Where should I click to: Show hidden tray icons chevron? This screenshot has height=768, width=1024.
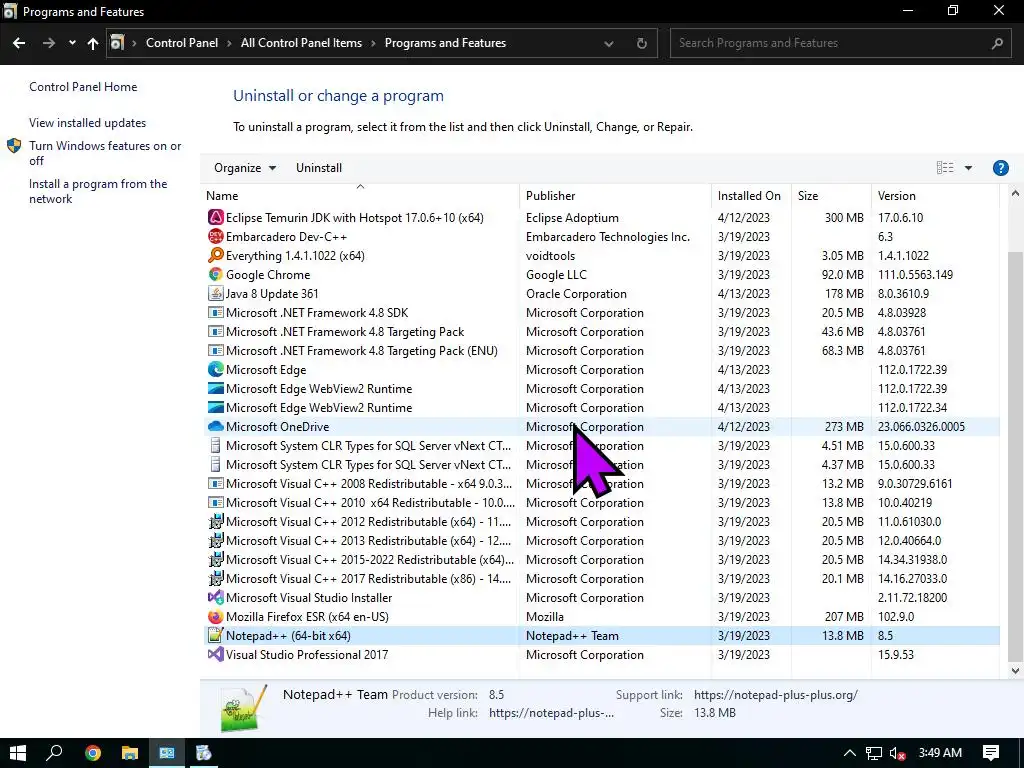click(x=849, y=754)
